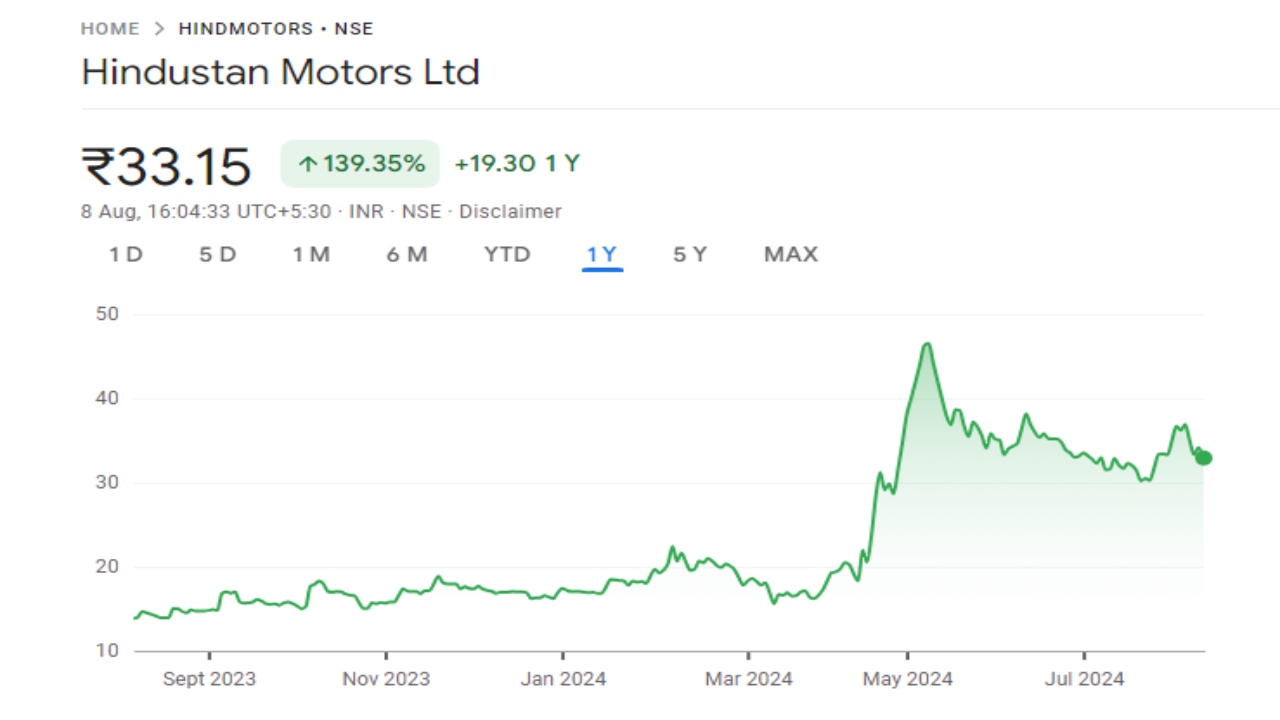Viewport: 1280px width, 720px height.
Task: Click the Hindustan Motors Ltd title
Action: point(281,72)
